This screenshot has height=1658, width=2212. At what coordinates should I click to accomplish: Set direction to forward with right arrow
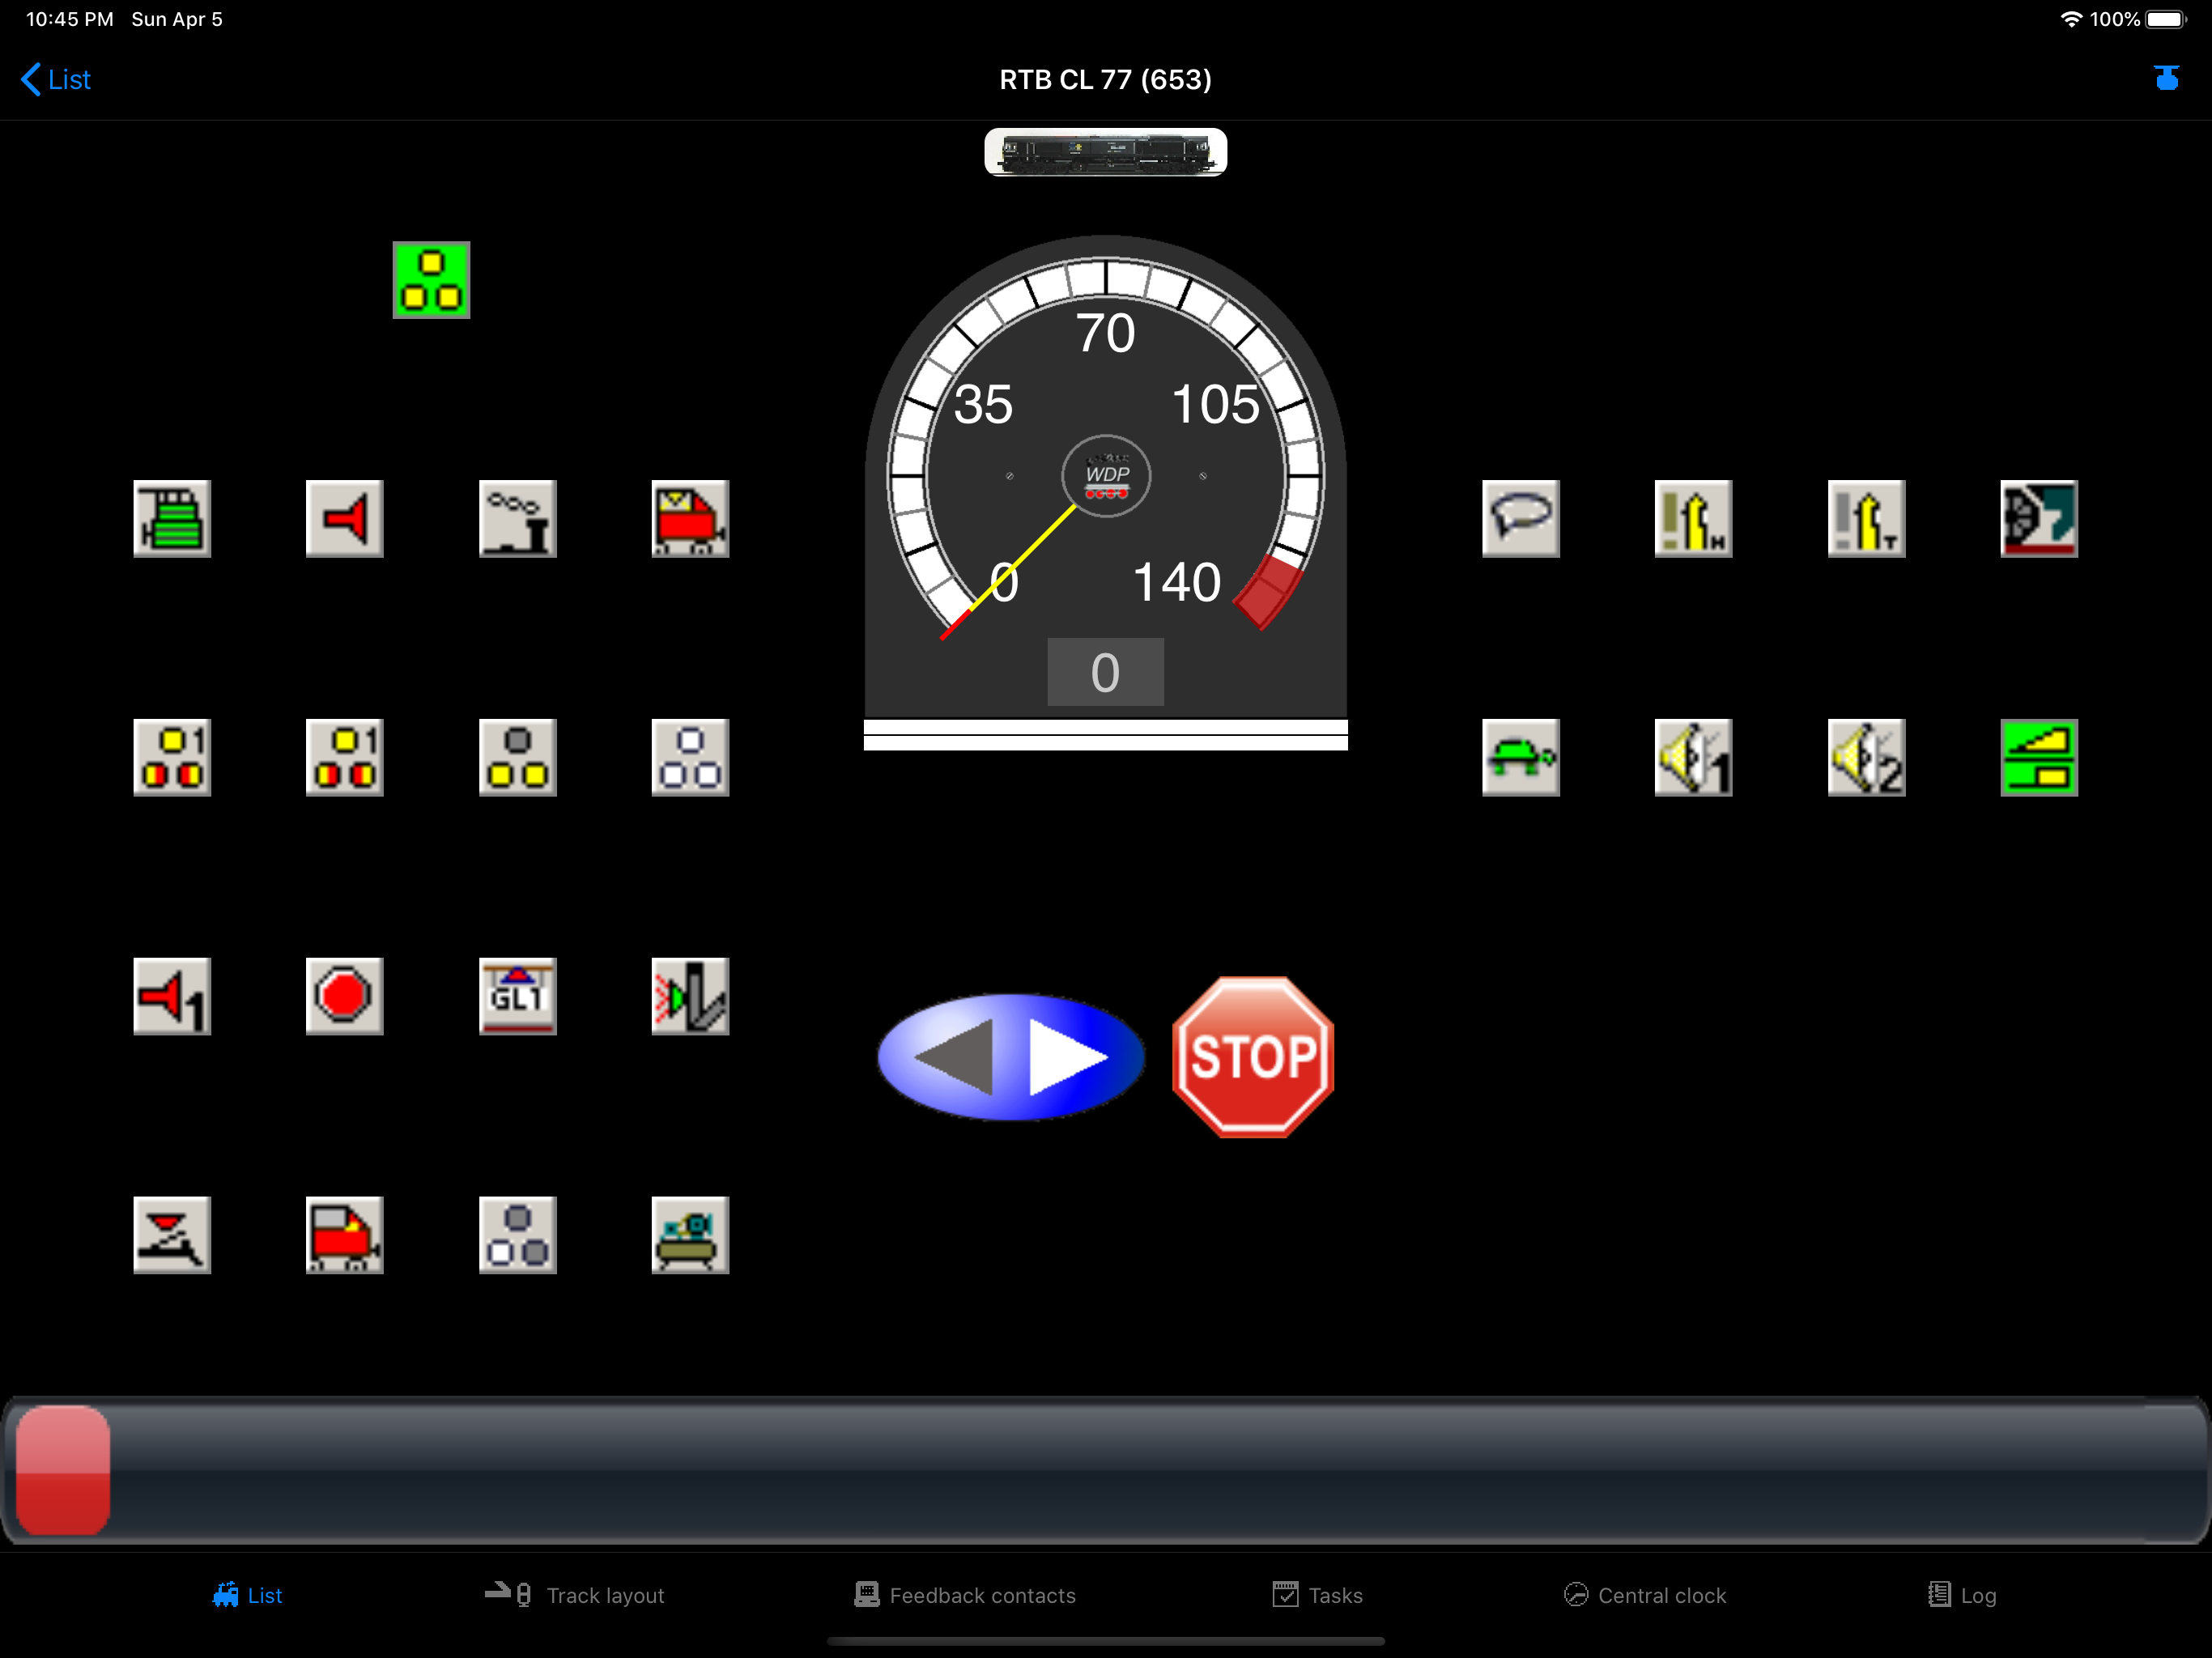click(1068, 1057)
